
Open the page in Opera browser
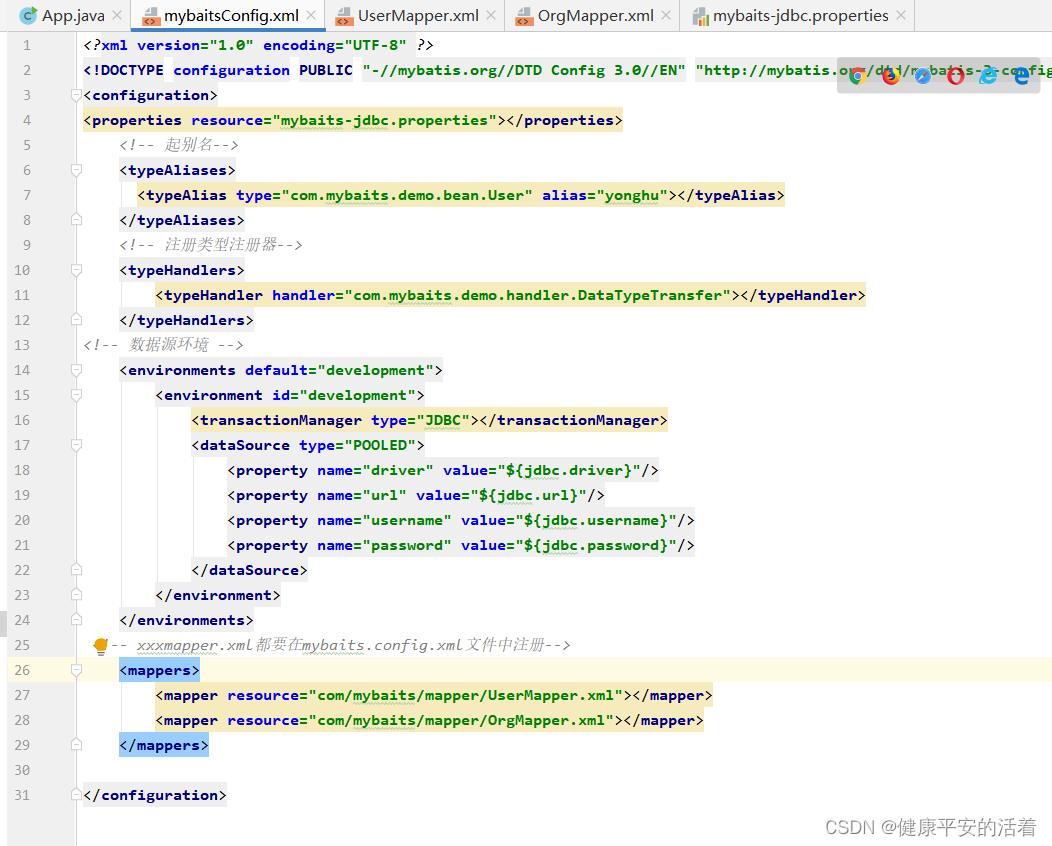955,76
